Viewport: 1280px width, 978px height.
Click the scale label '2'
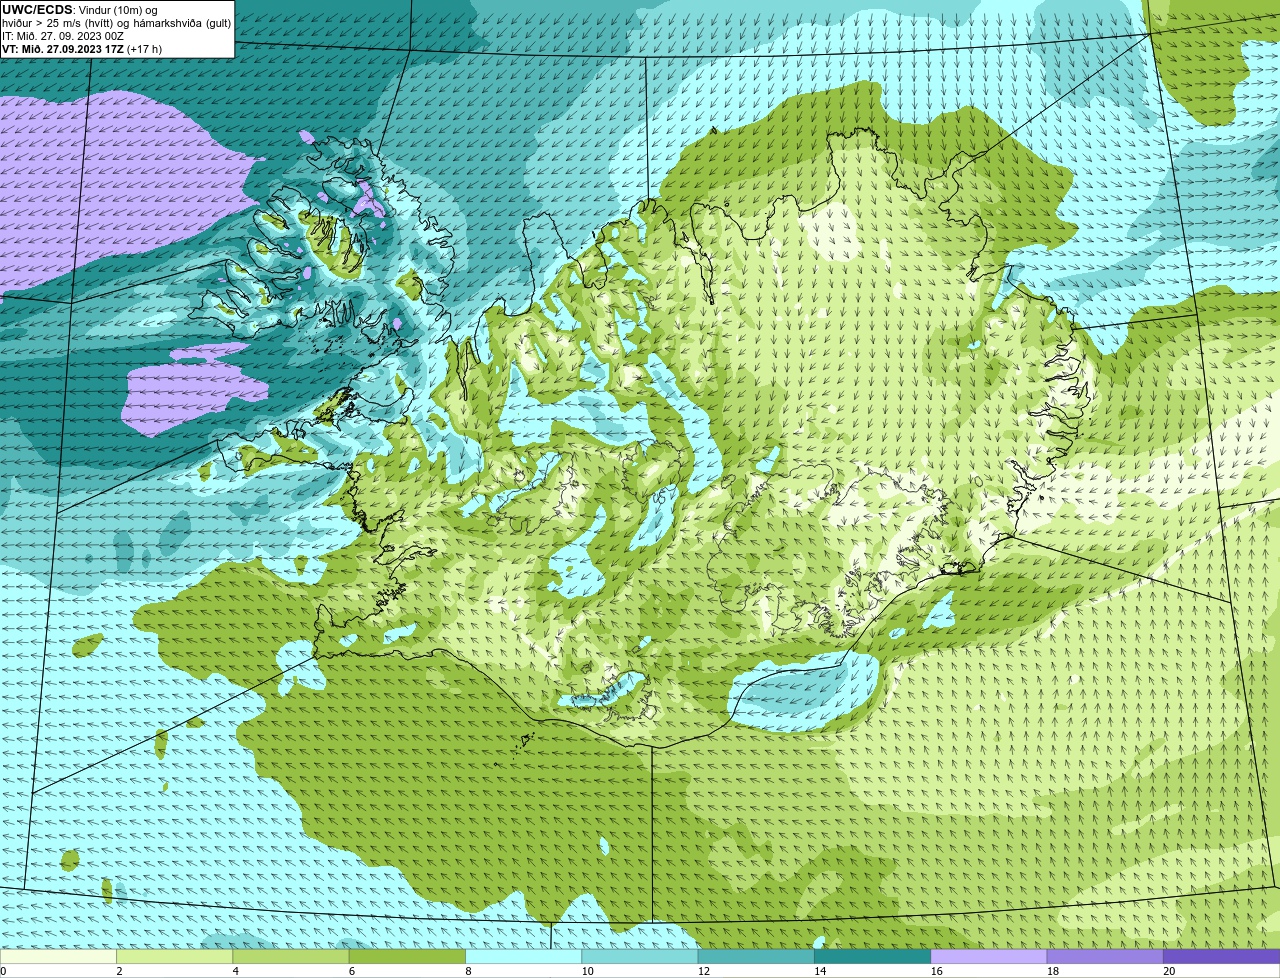coord(119,971)
